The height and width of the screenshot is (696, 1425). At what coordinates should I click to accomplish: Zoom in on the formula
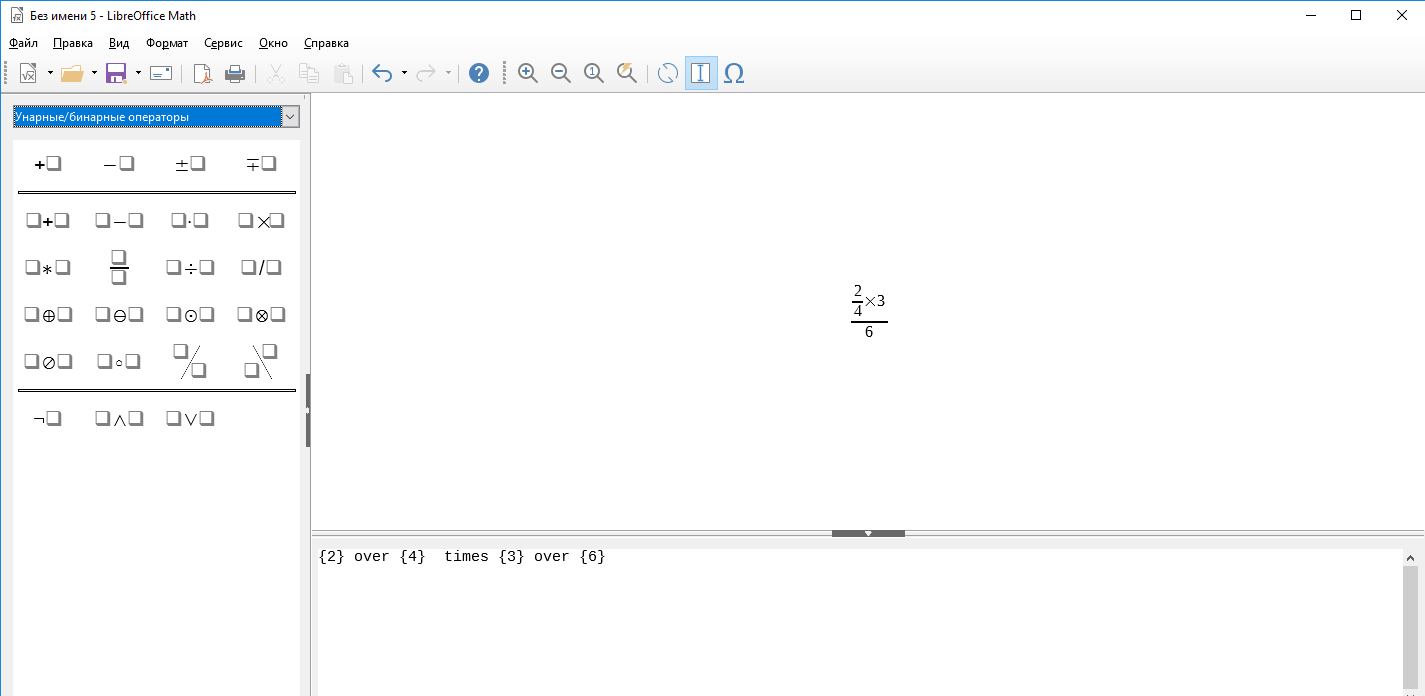pyautogui.click(x=528, y=73)
